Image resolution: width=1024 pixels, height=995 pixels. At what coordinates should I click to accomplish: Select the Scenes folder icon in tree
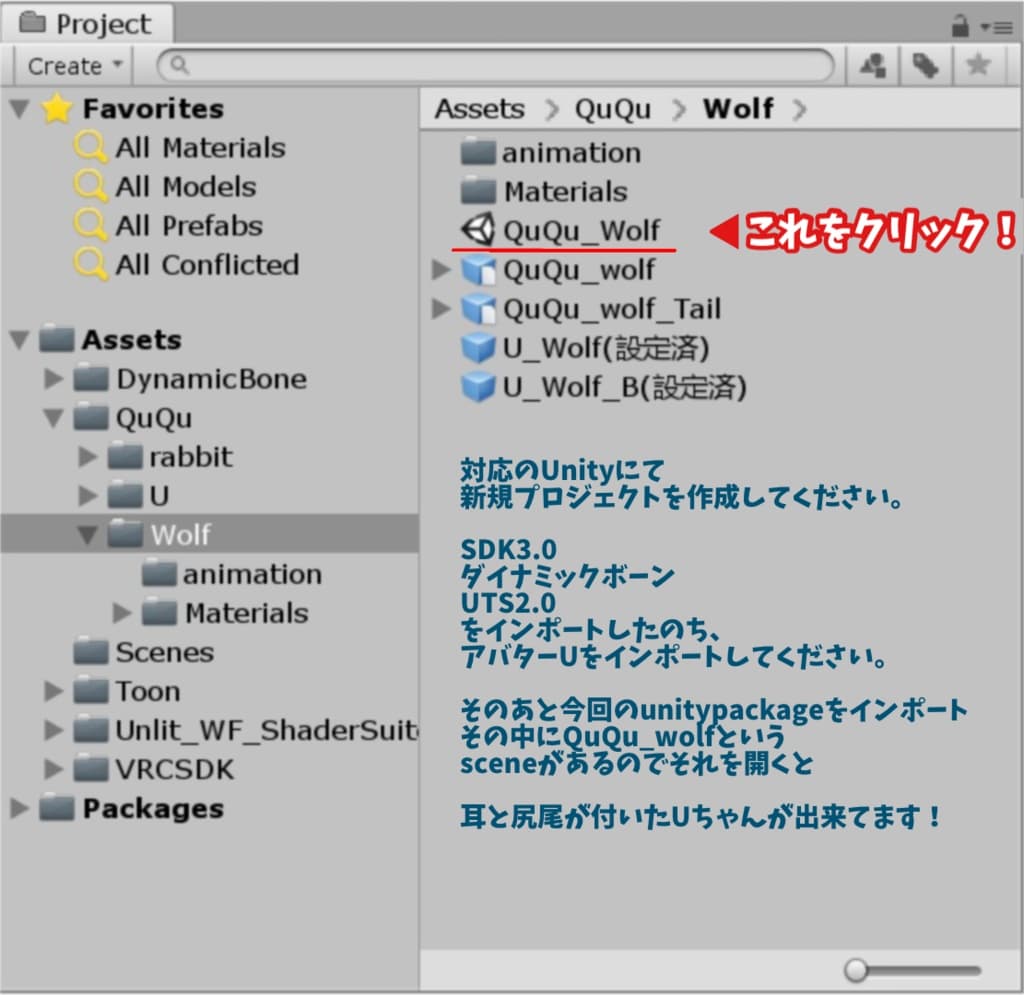pyautogui.click(x=90, y=652)
